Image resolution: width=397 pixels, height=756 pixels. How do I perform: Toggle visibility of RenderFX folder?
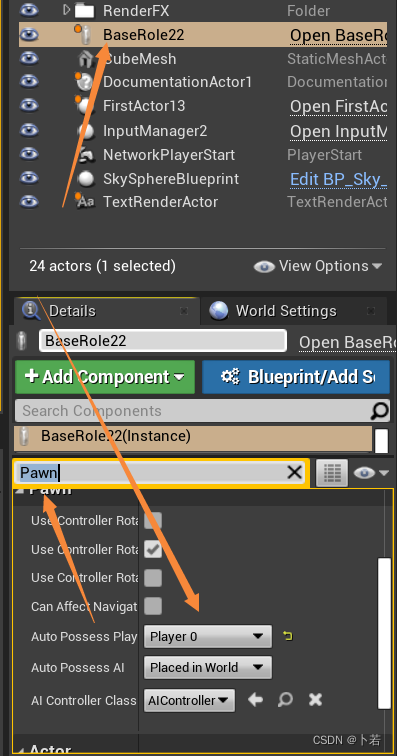[29, 10]
